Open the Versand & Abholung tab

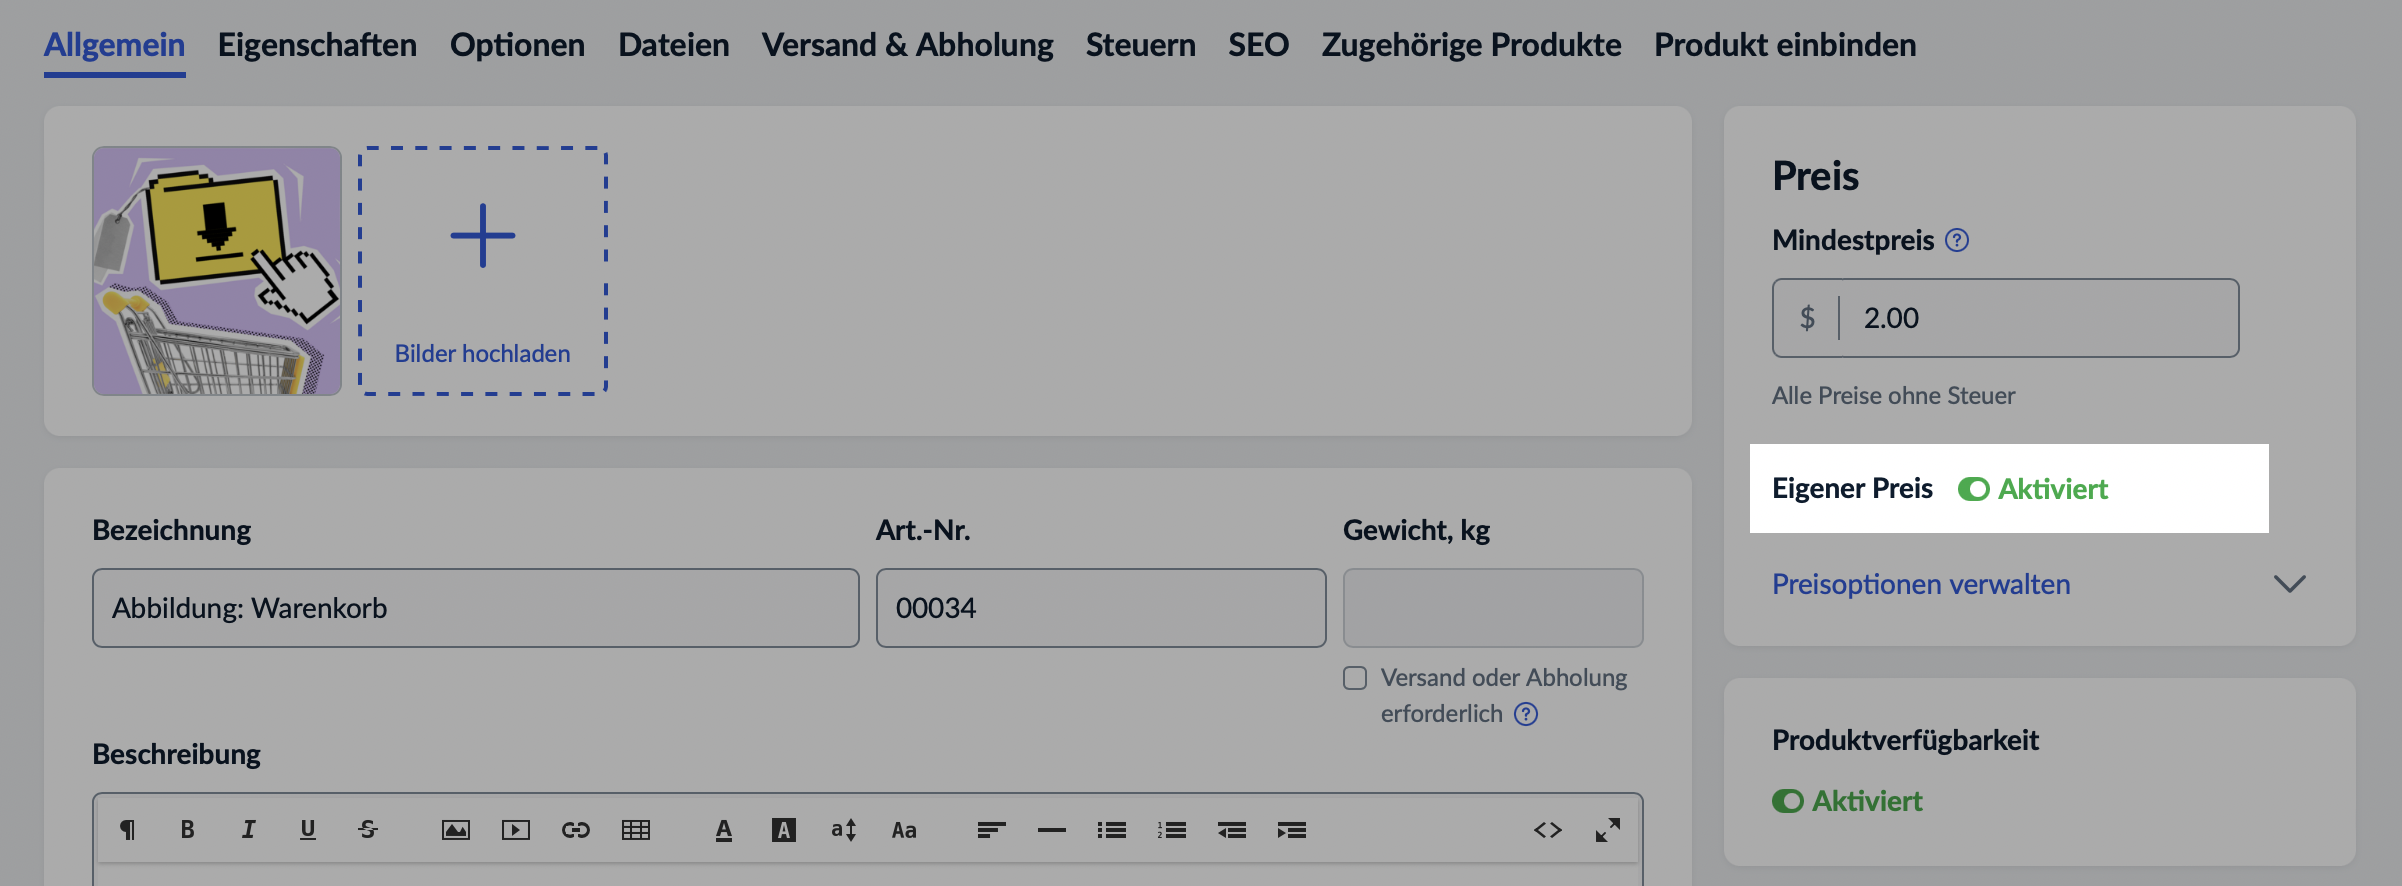[x=907, y=45]
